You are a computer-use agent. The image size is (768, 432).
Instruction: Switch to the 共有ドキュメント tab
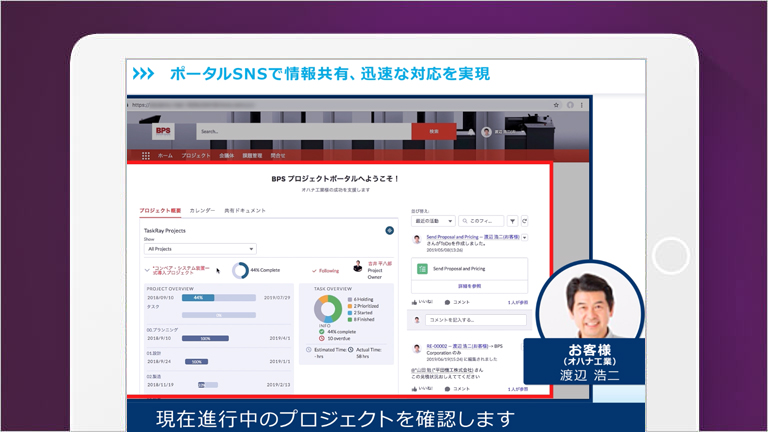(x=245, y=211)
